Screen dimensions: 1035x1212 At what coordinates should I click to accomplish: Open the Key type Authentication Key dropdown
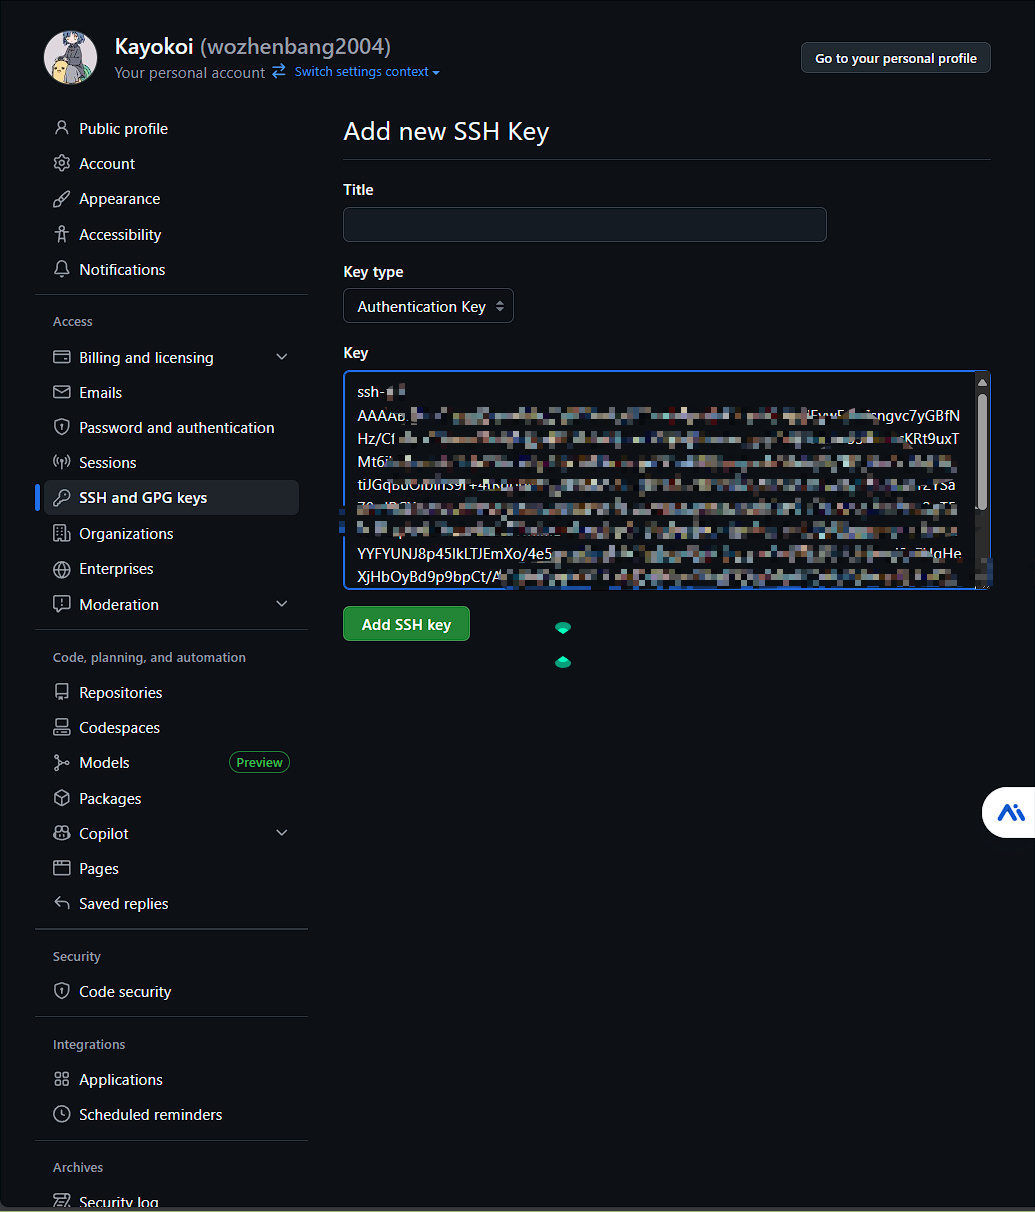[x=428, y=306]
